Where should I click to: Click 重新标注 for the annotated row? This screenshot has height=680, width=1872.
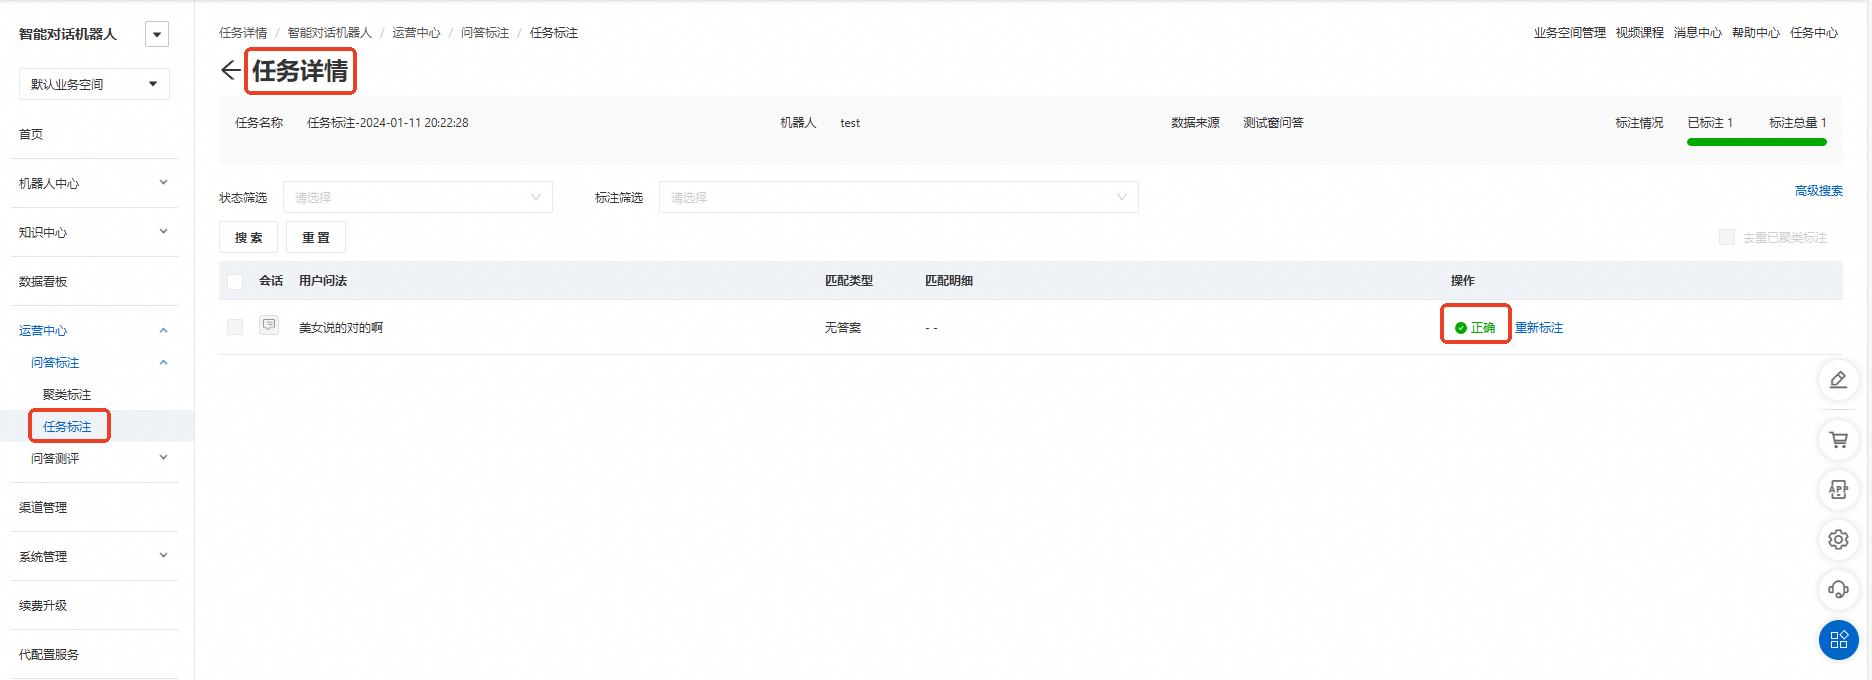pos(1539,328)
